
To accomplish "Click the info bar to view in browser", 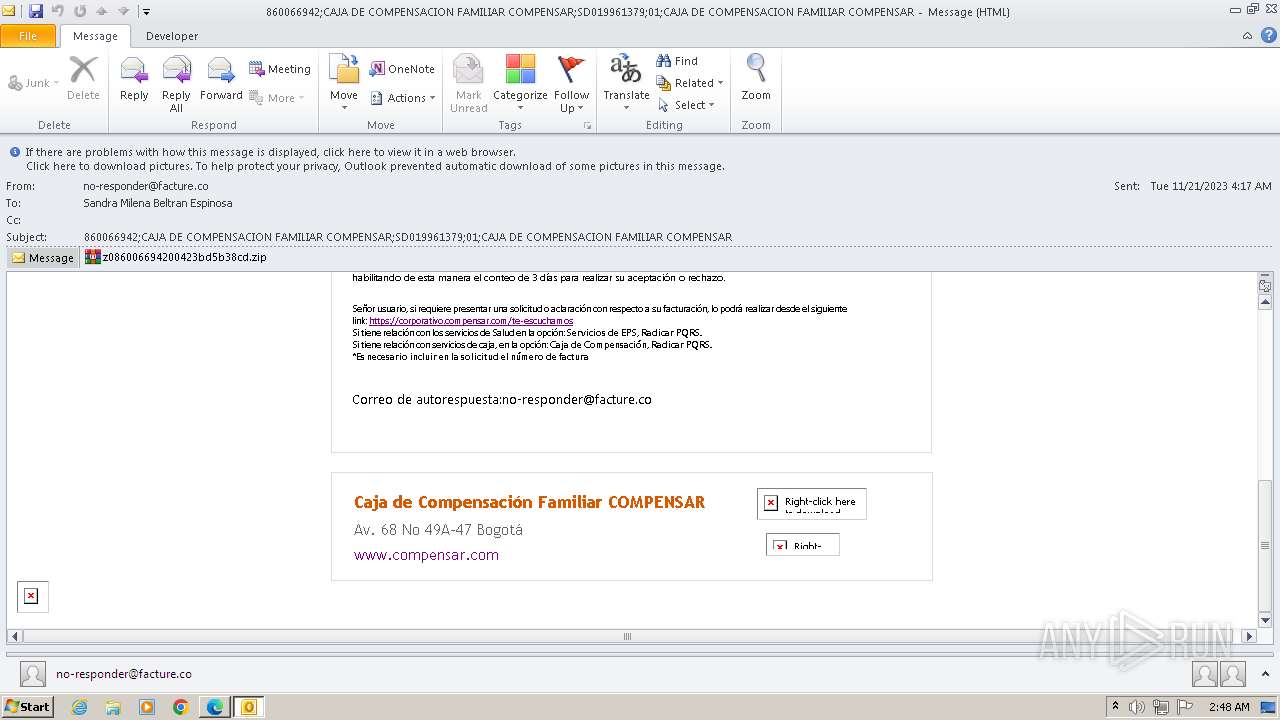I will [270, 153].
